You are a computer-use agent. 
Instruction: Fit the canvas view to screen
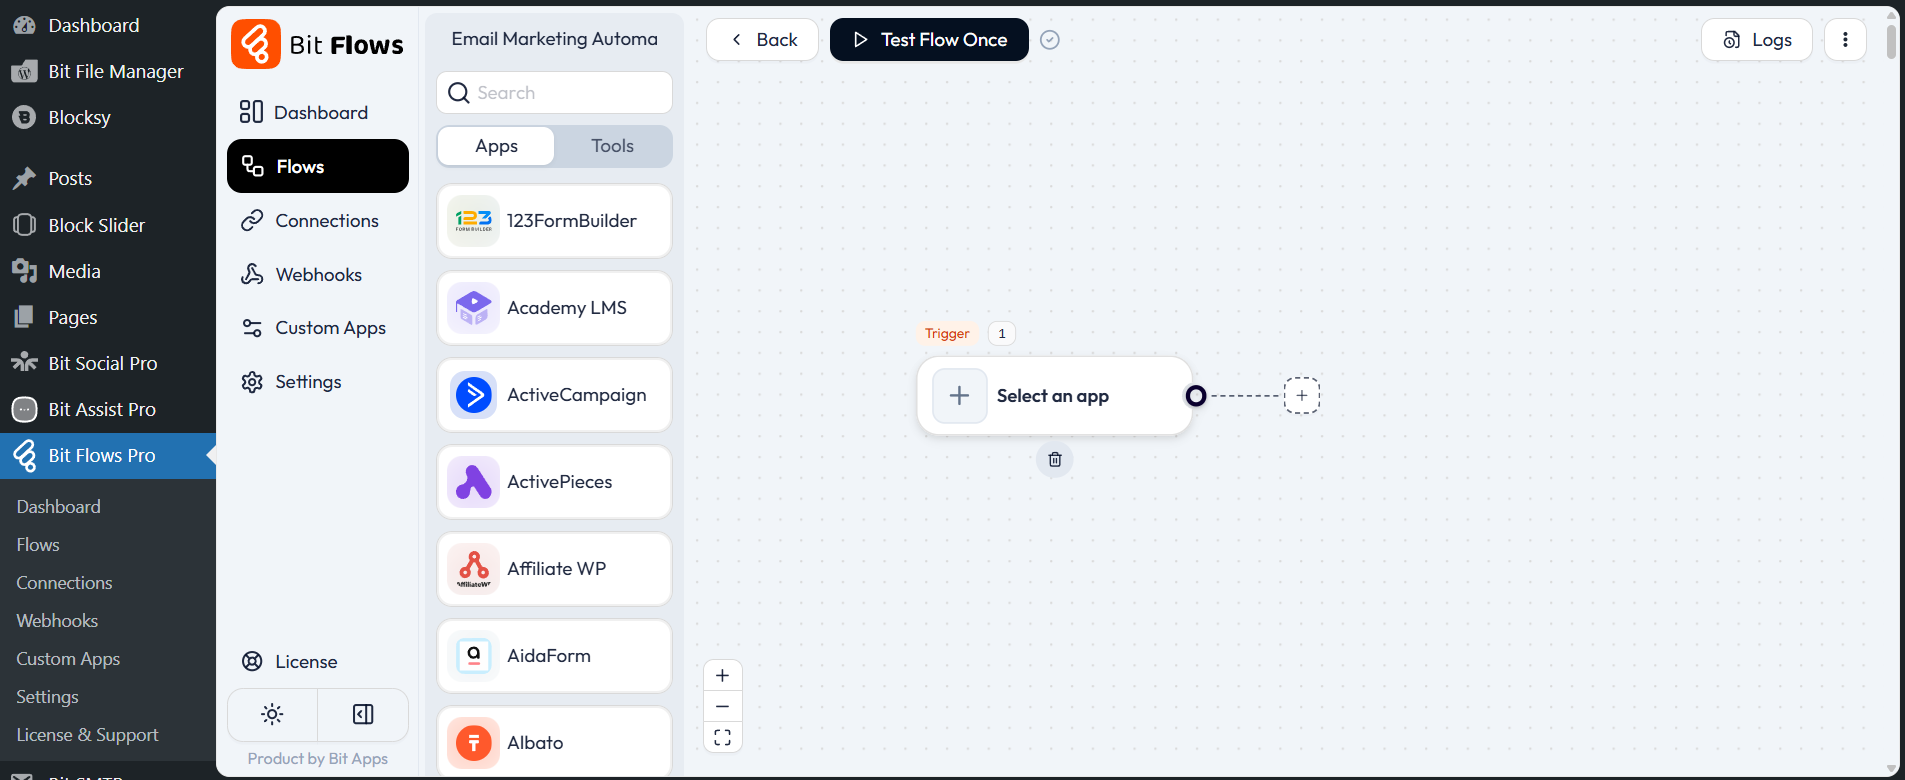723,738
